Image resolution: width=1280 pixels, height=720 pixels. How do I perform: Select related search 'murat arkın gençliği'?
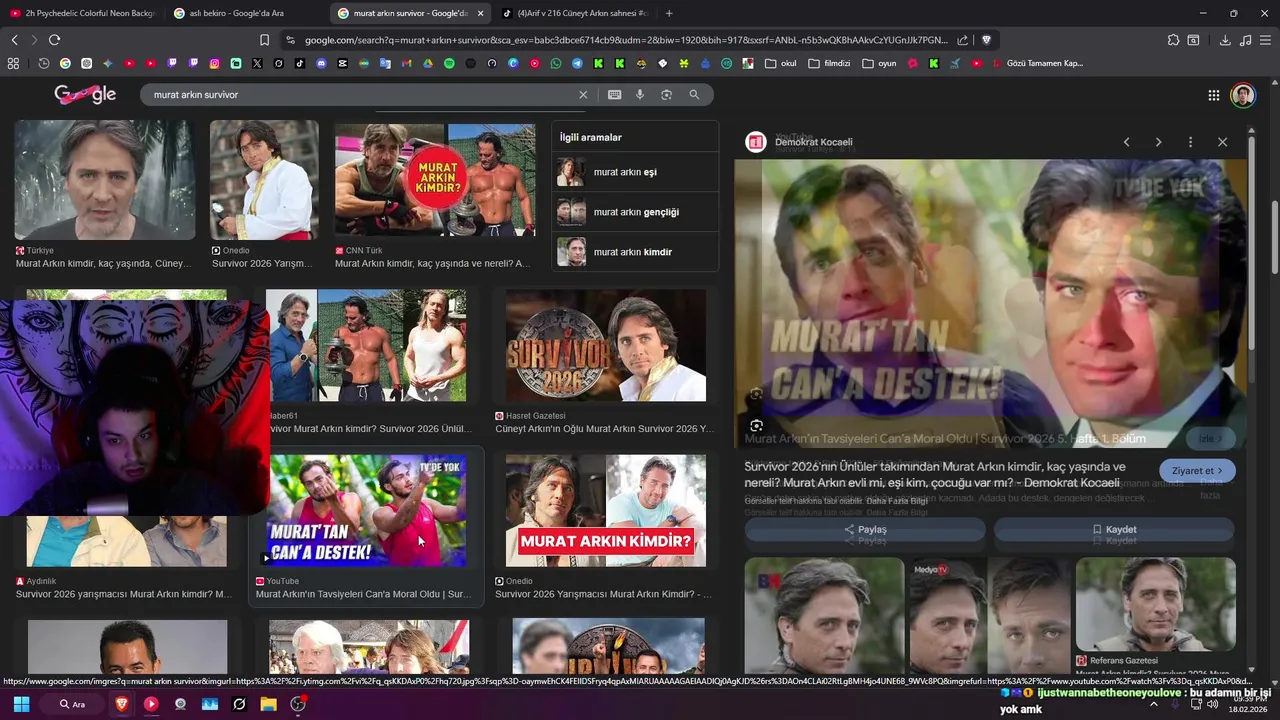[x=635, y=212]
